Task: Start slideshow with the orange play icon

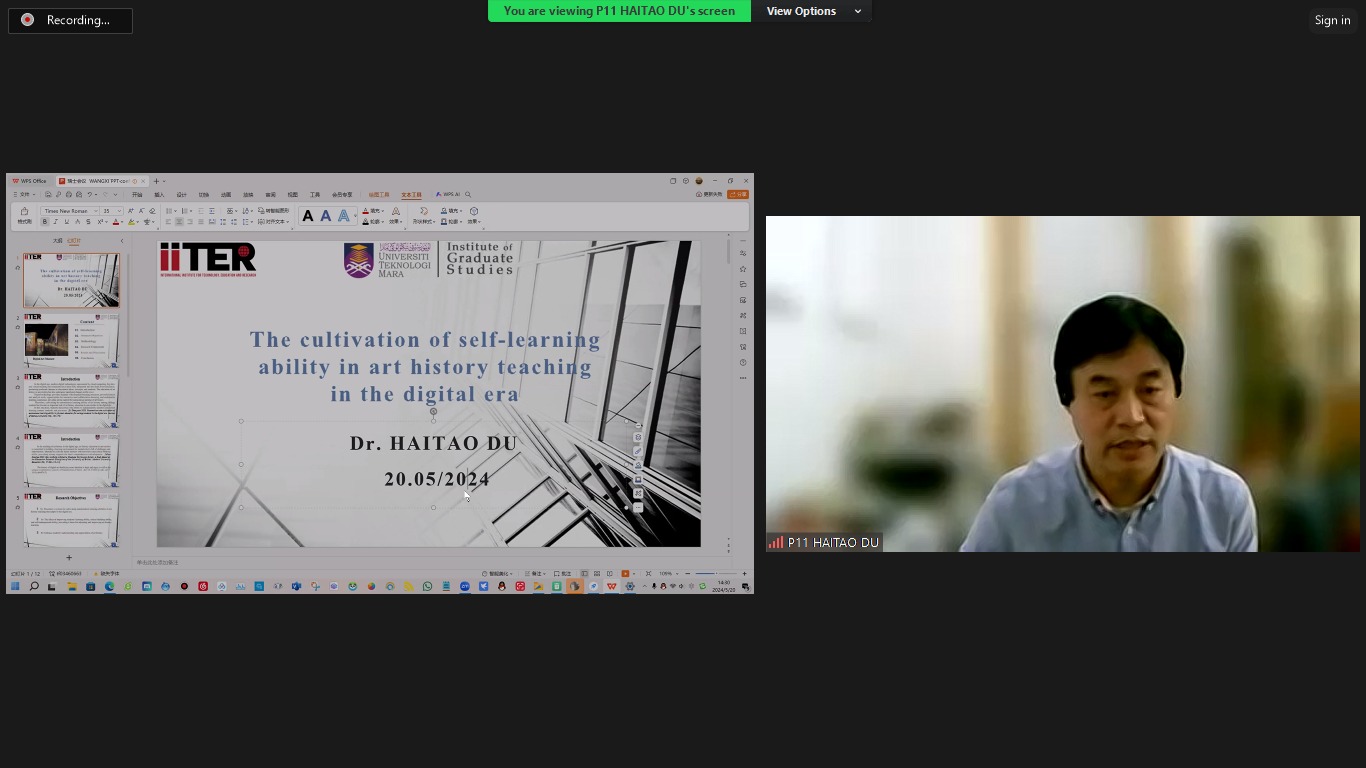Action: pos(625,573)
